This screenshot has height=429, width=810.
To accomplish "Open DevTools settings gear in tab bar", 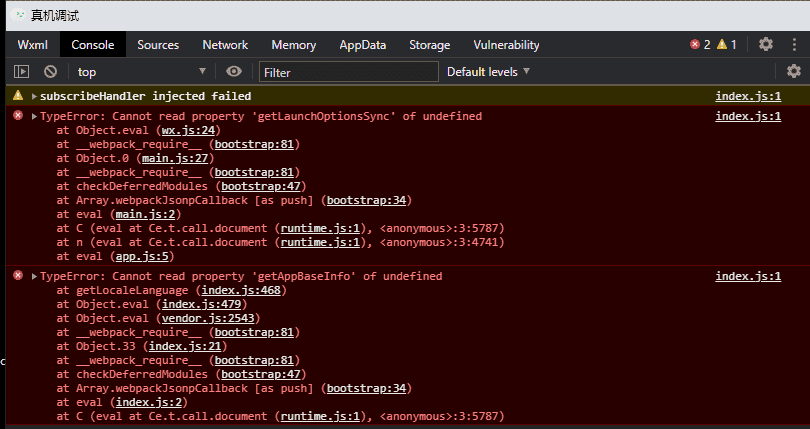I will (x=766, y=44).
